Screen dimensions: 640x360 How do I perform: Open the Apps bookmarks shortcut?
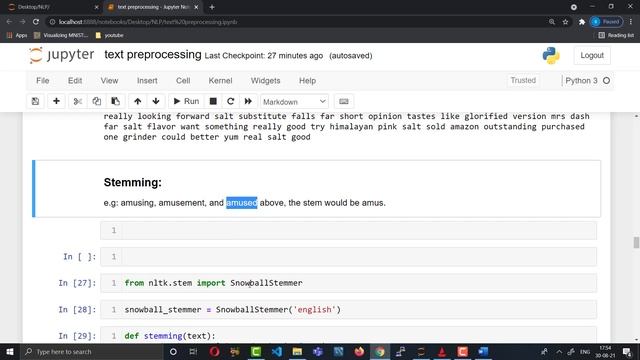pos(17,36)
